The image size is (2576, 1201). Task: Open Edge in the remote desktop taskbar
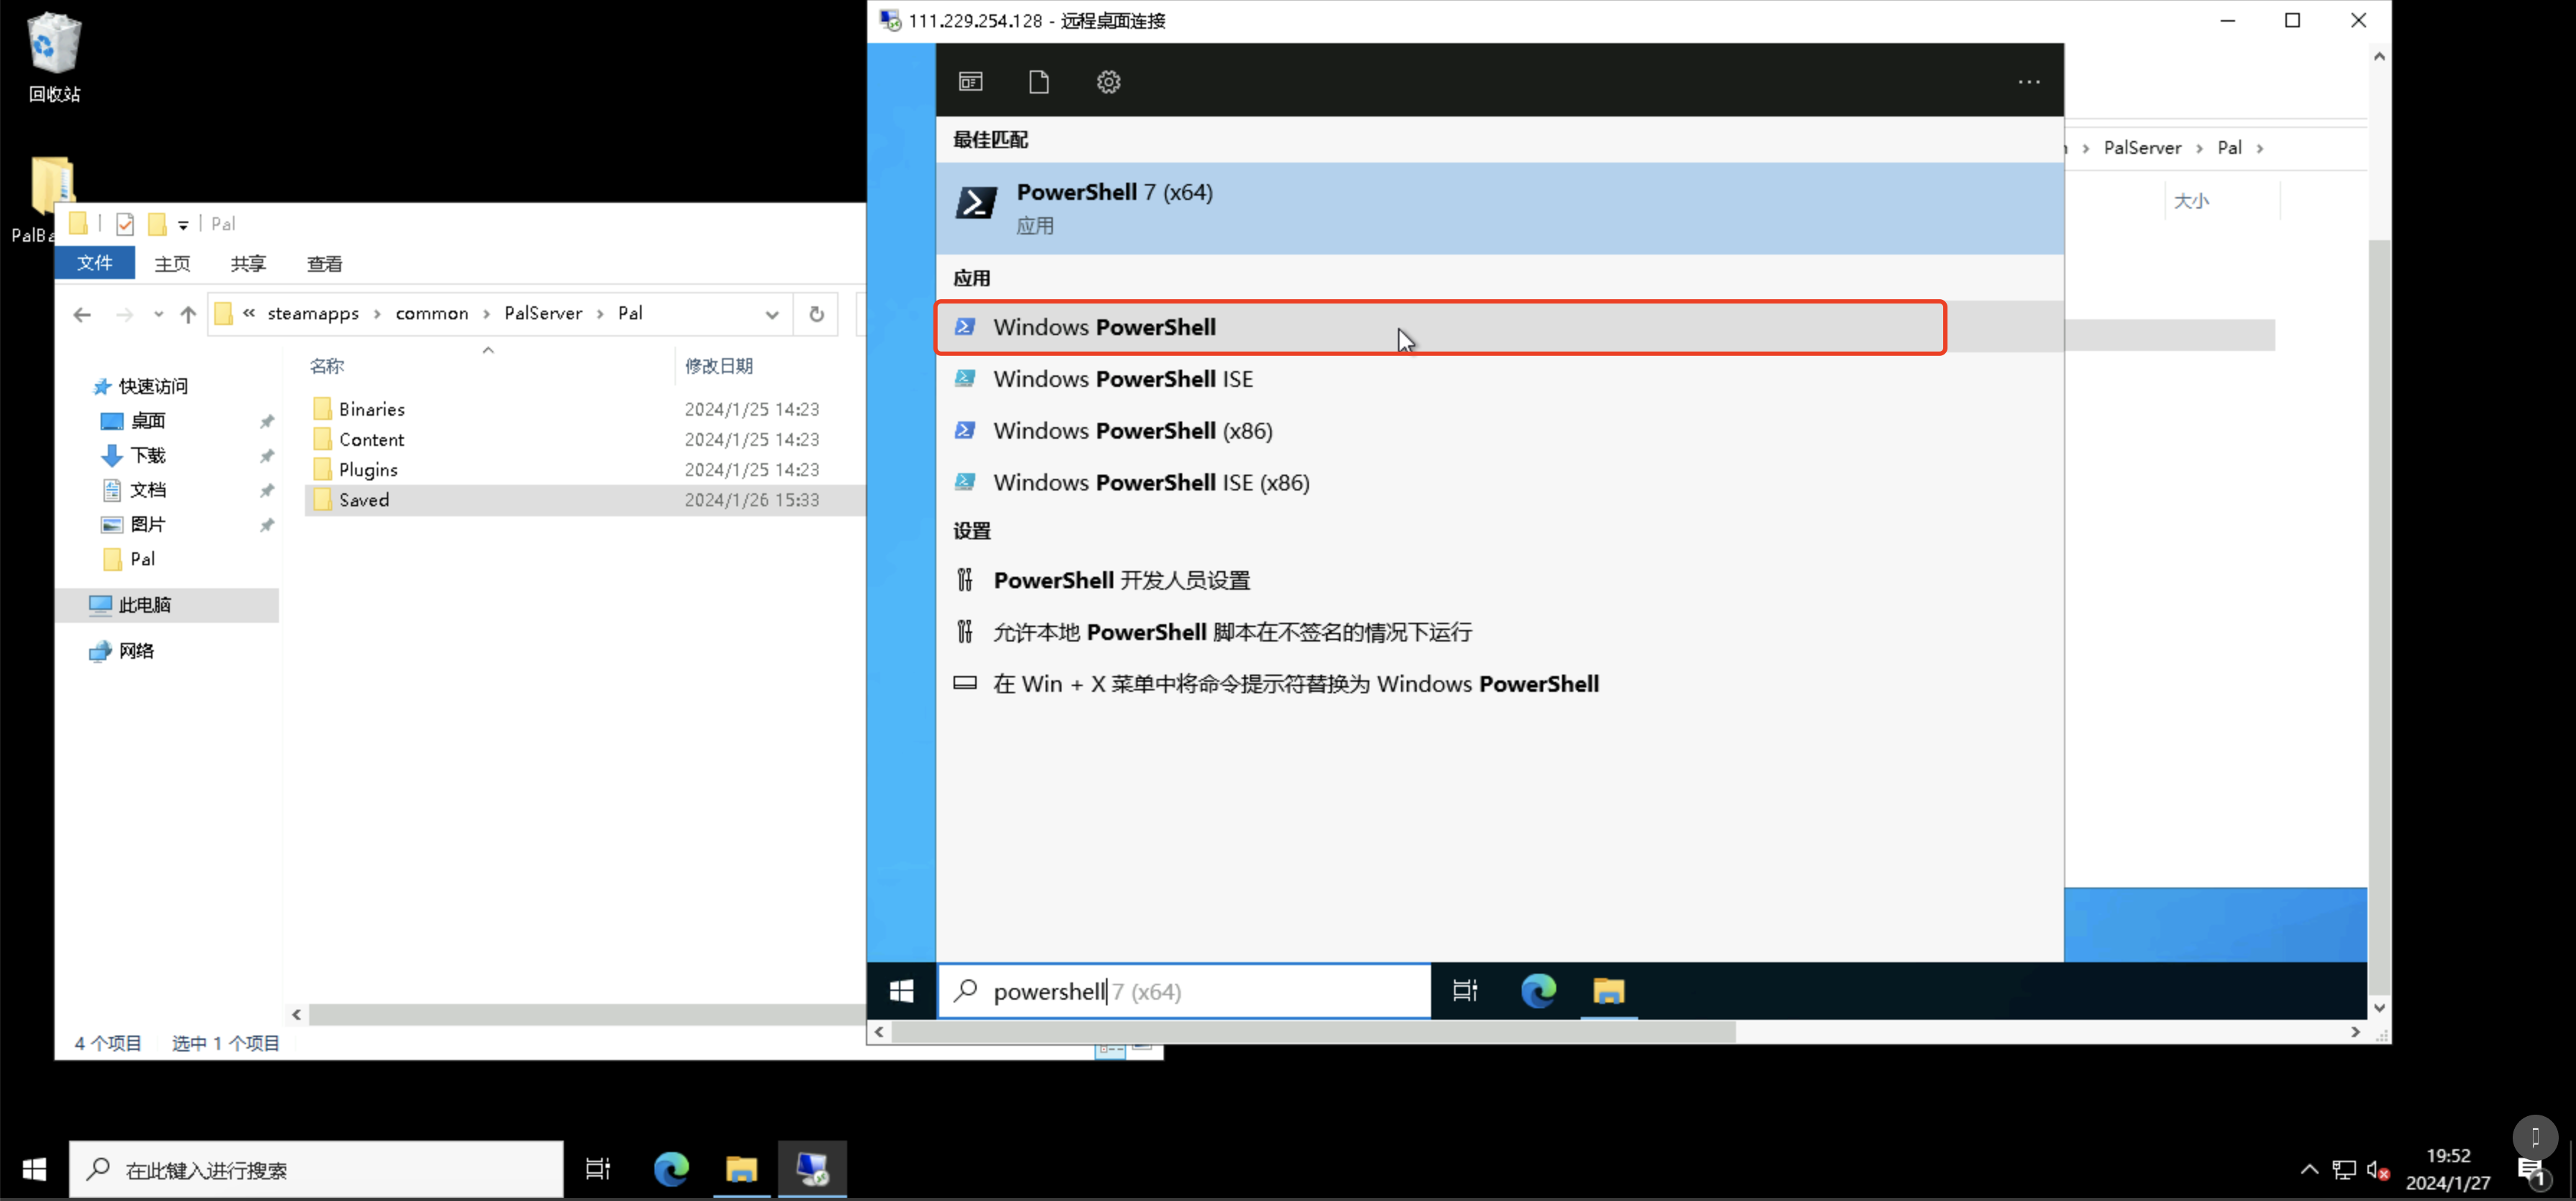click(1538, 991)
